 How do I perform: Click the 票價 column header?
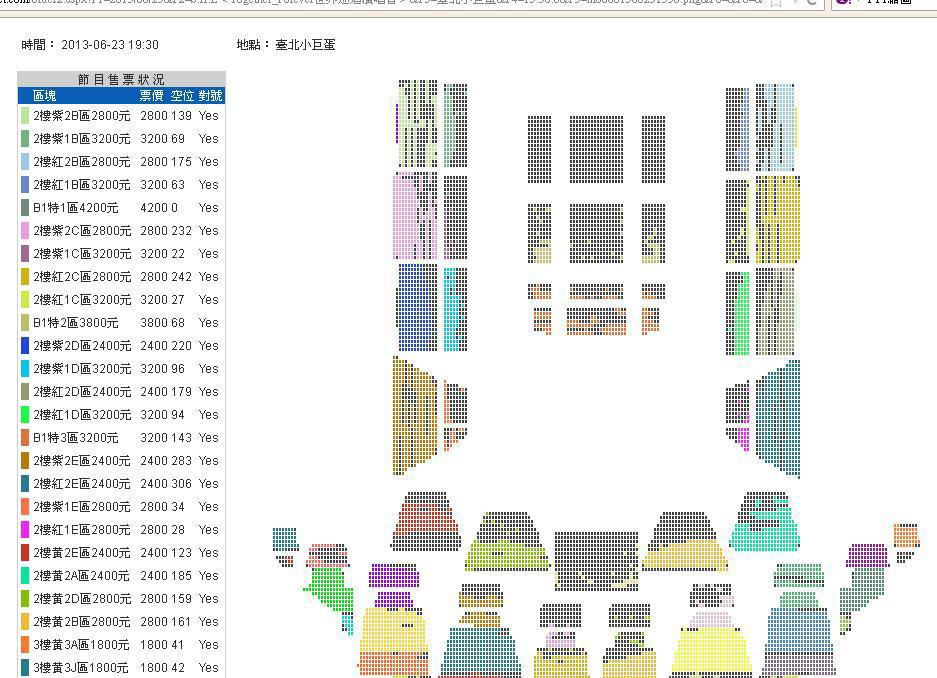151,96
